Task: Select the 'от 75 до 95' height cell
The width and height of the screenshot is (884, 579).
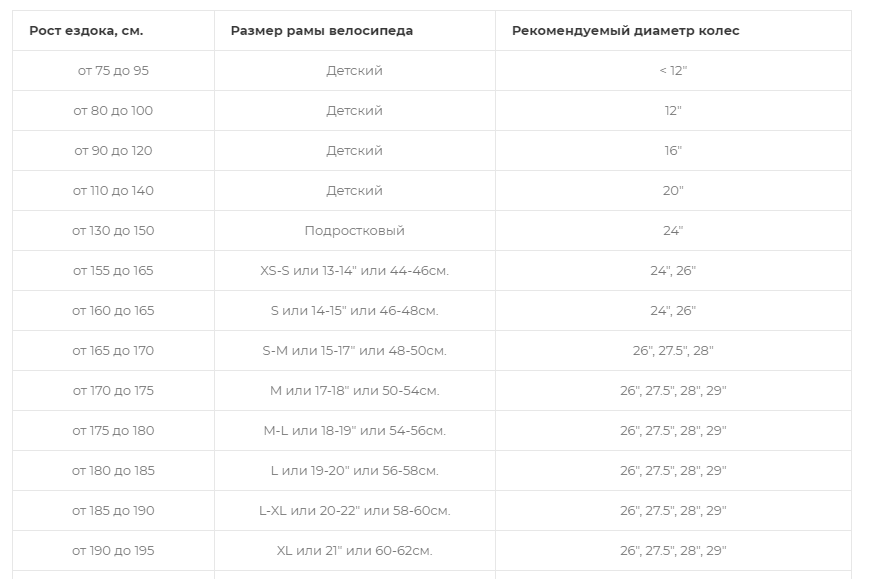Action: coord(113,71)
